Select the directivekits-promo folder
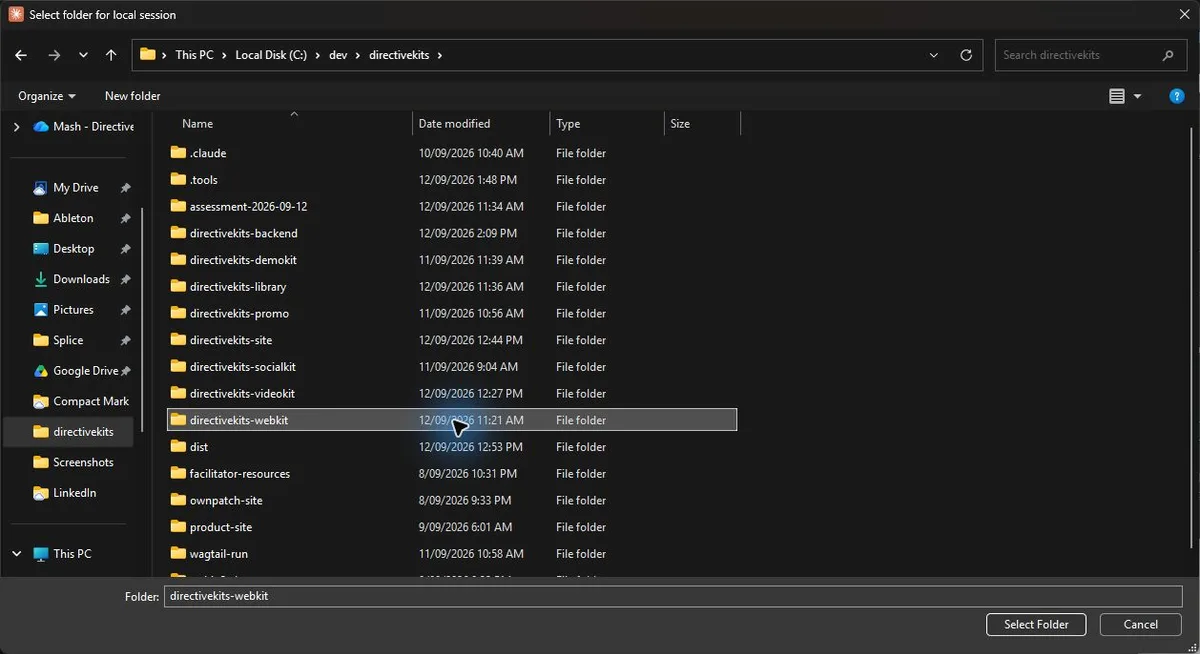Image resolution: width=1200 pixels, height=654 pixels. pyautogui.click(x=239, y=313)
